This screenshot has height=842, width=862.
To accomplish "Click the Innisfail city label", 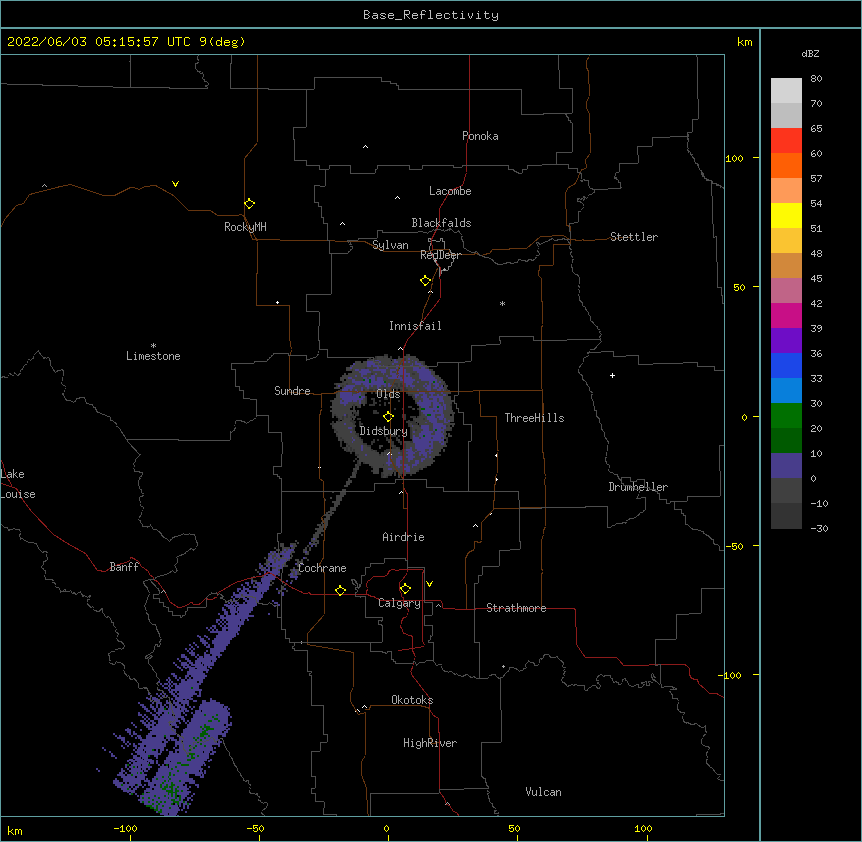I will [415, 326].
